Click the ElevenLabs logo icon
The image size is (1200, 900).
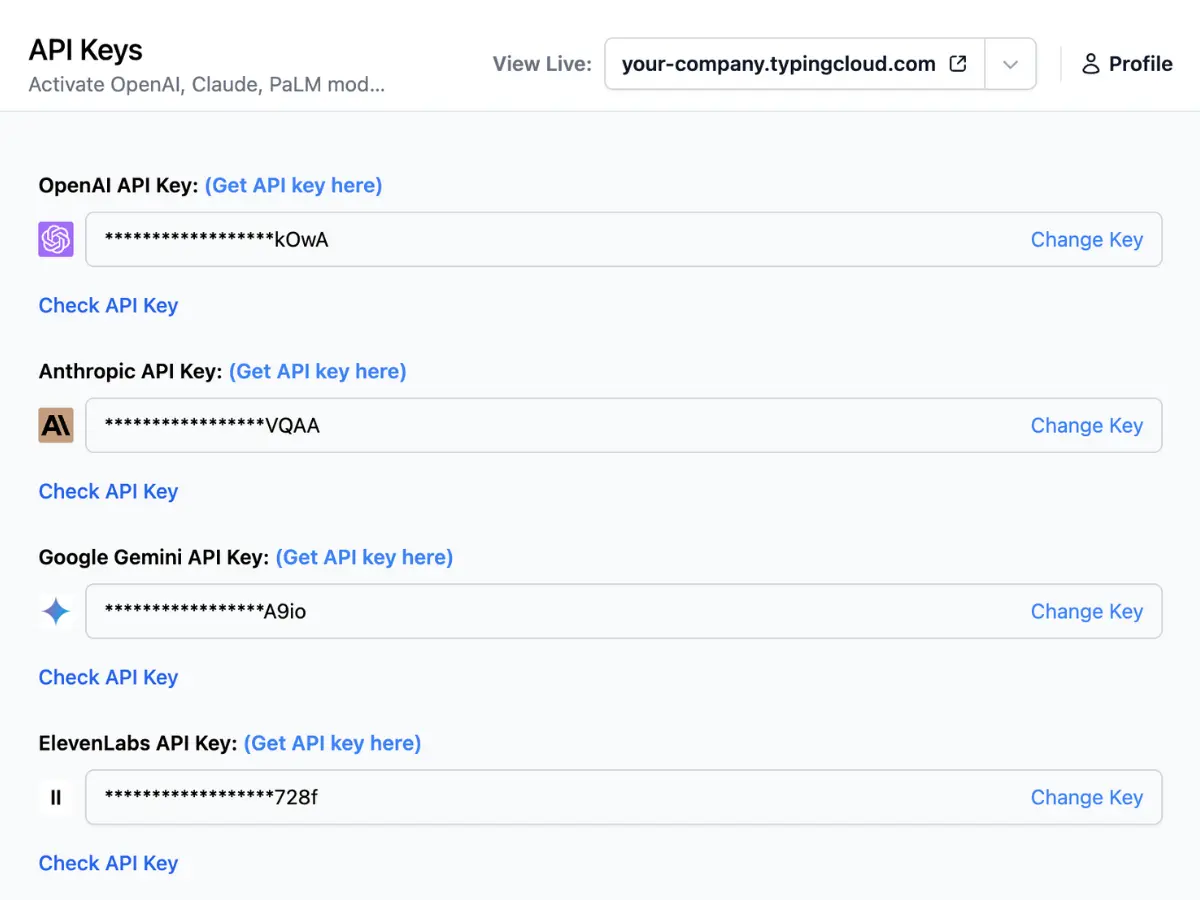[56, 797]
